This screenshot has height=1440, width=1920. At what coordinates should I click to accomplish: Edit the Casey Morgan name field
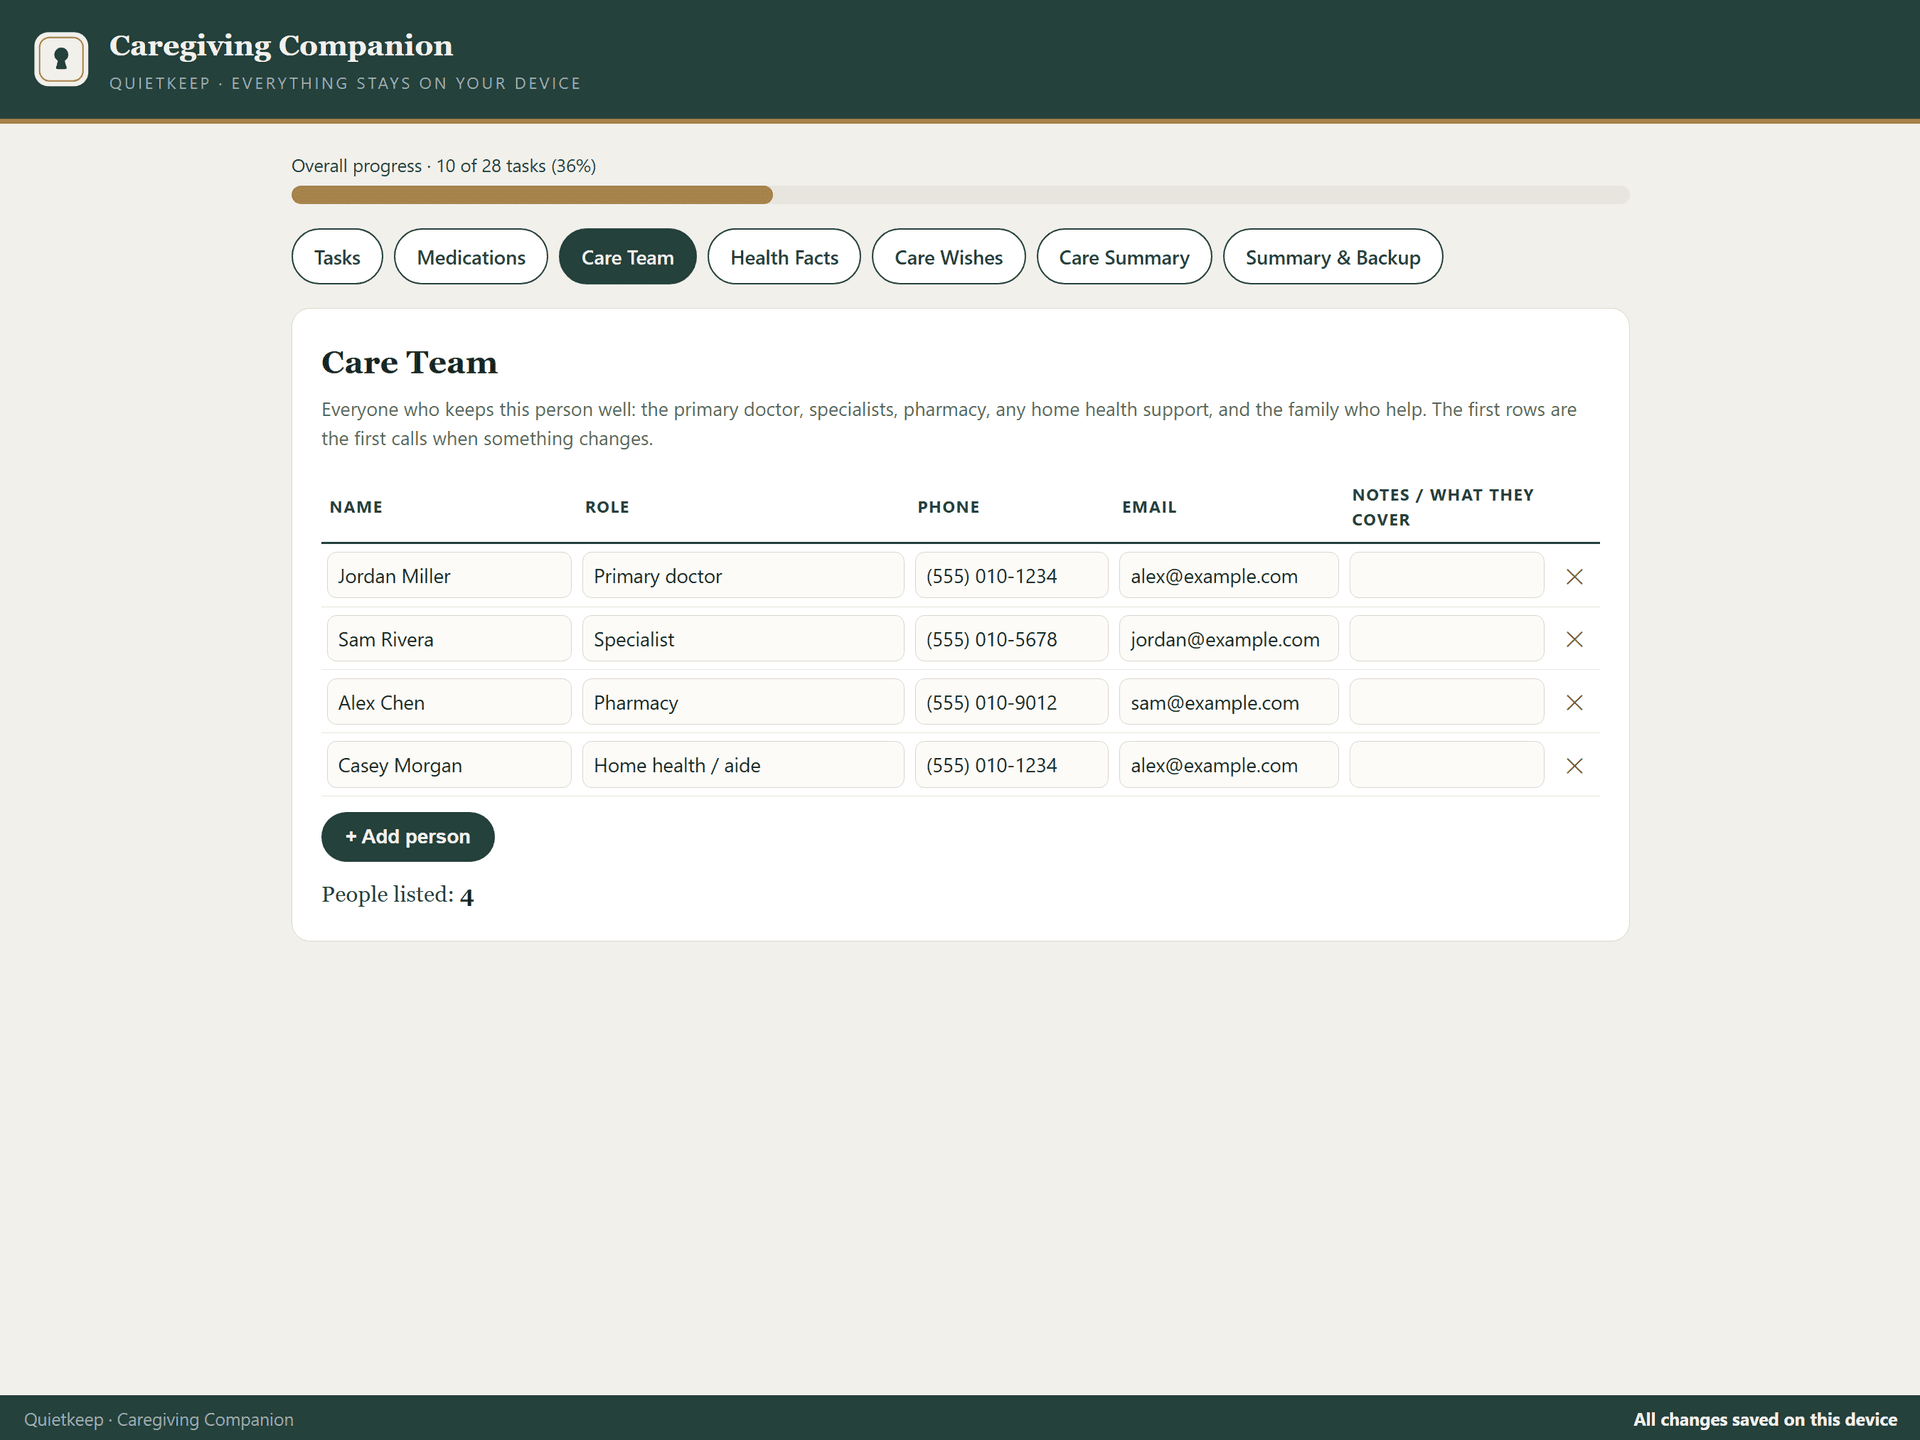pos(449,766)
